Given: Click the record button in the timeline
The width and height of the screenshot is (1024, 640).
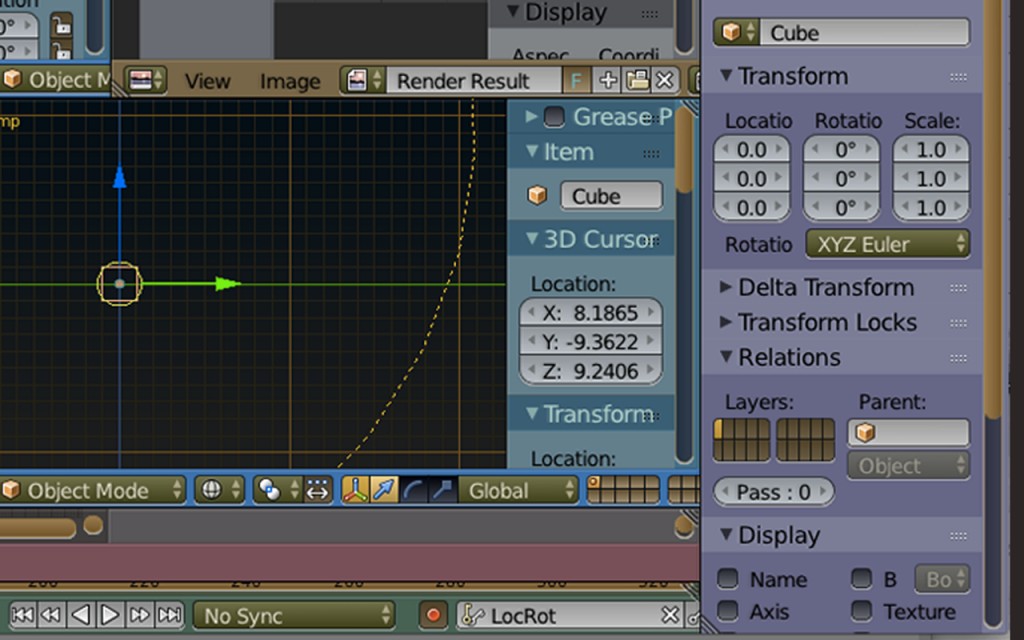Looking at the screenshot, I should [x=432, y=615].
